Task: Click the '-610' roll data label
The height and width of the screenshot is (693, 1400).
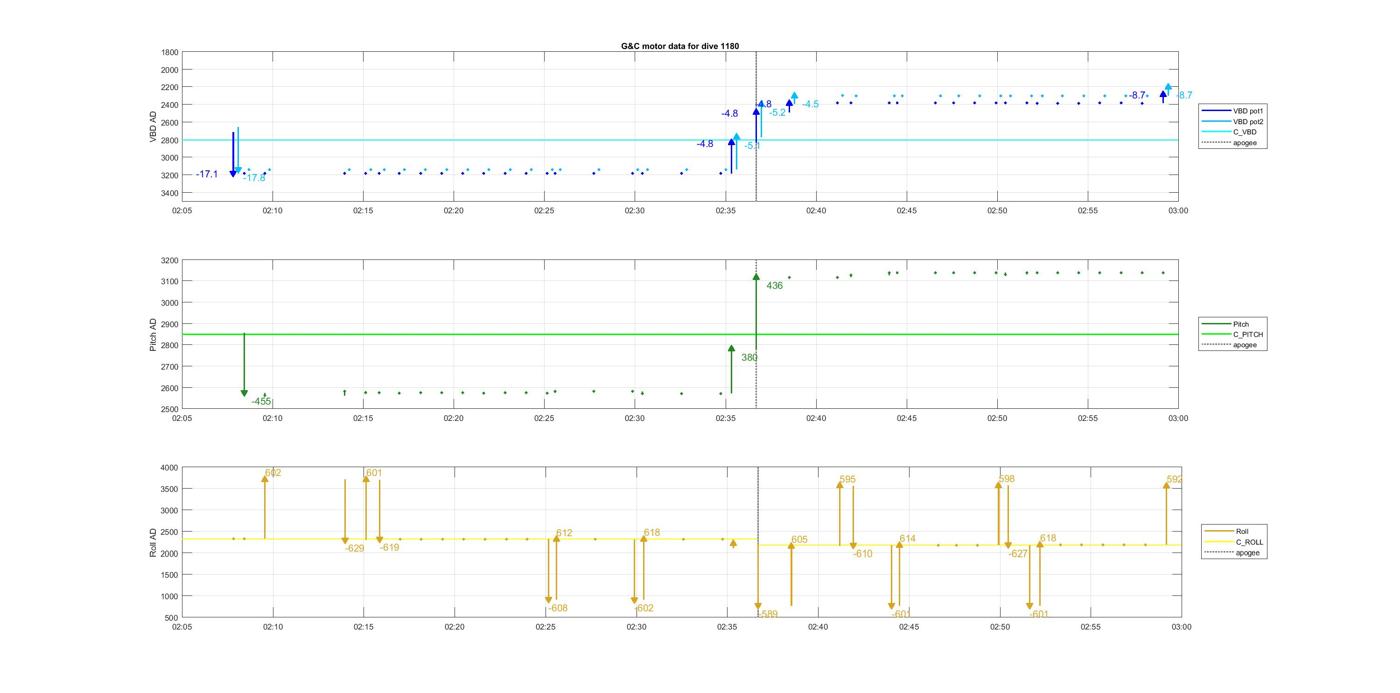Action: pos(863,553)
